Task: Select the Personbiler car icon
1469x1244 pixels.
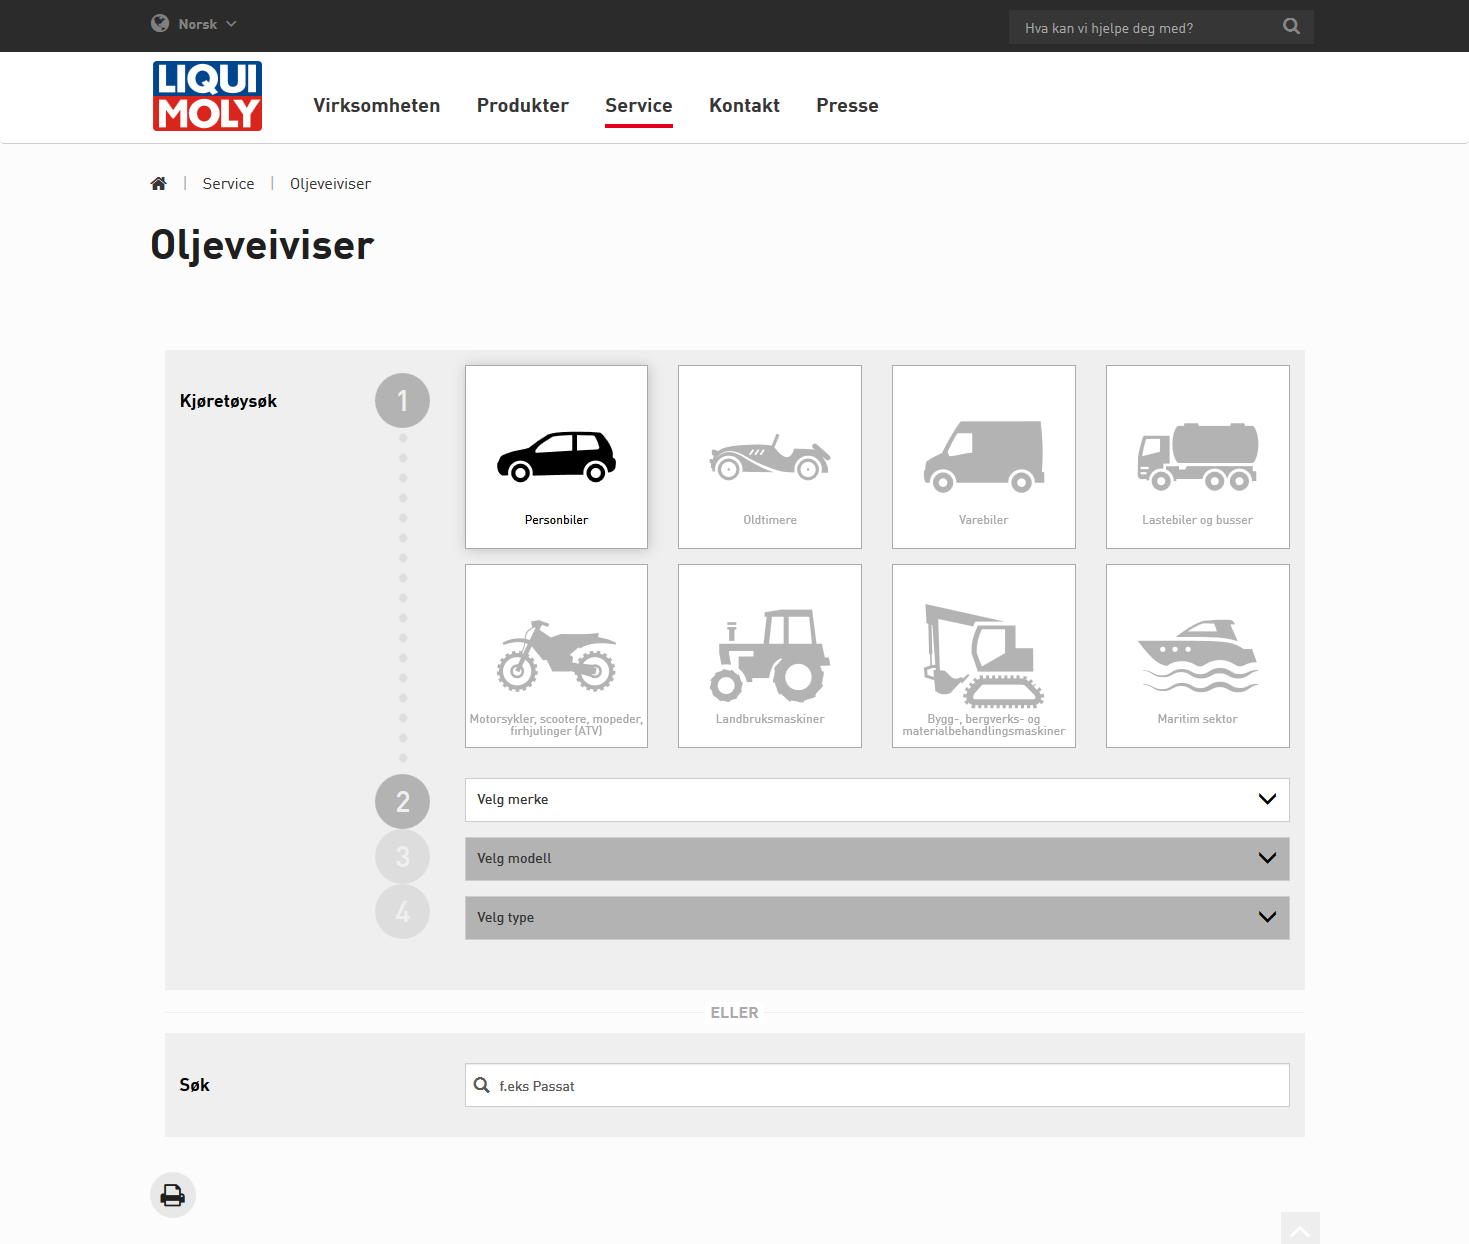Action: pyautogui.click(x=556, y=457)
